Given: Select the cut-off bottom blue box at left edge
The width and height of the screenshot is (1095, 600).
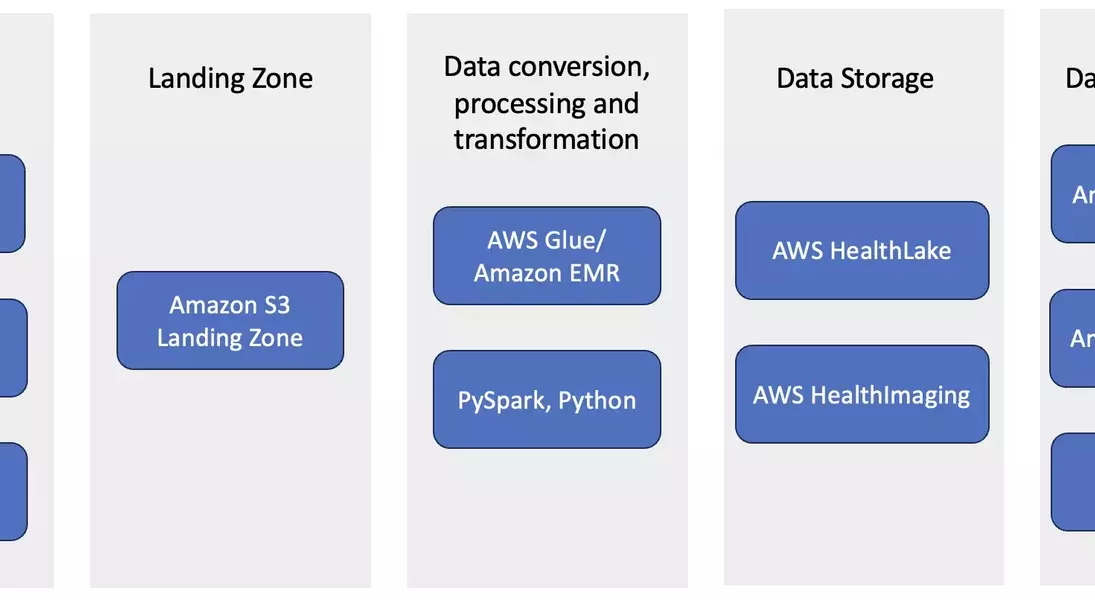Looking at the screenshot, I should point(12,492).
